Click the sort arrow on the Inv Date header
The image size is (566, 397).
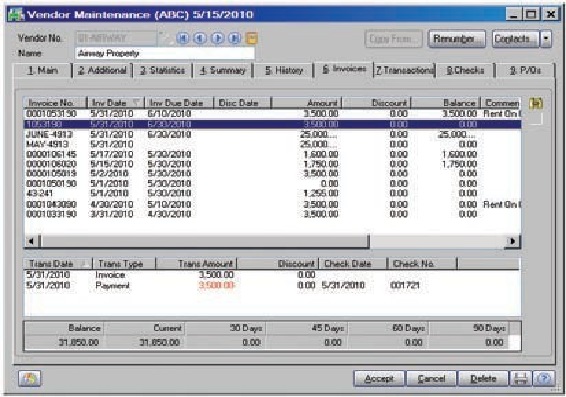(x=136, y=103)
